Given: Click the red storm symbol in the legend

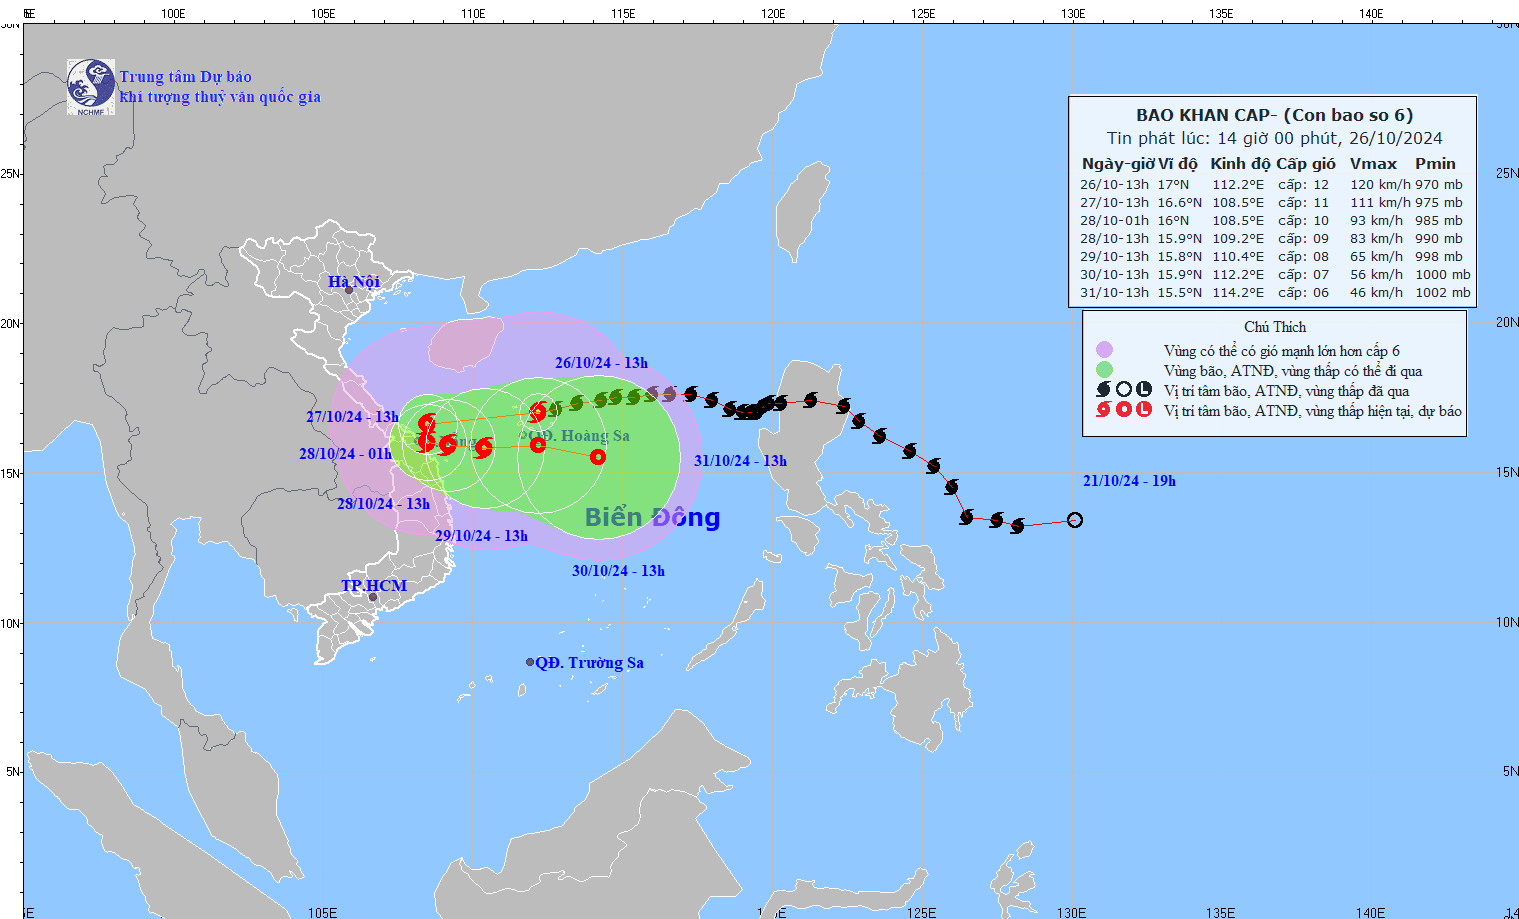Looking at the screenshot, I should (x=1104, y=410).
